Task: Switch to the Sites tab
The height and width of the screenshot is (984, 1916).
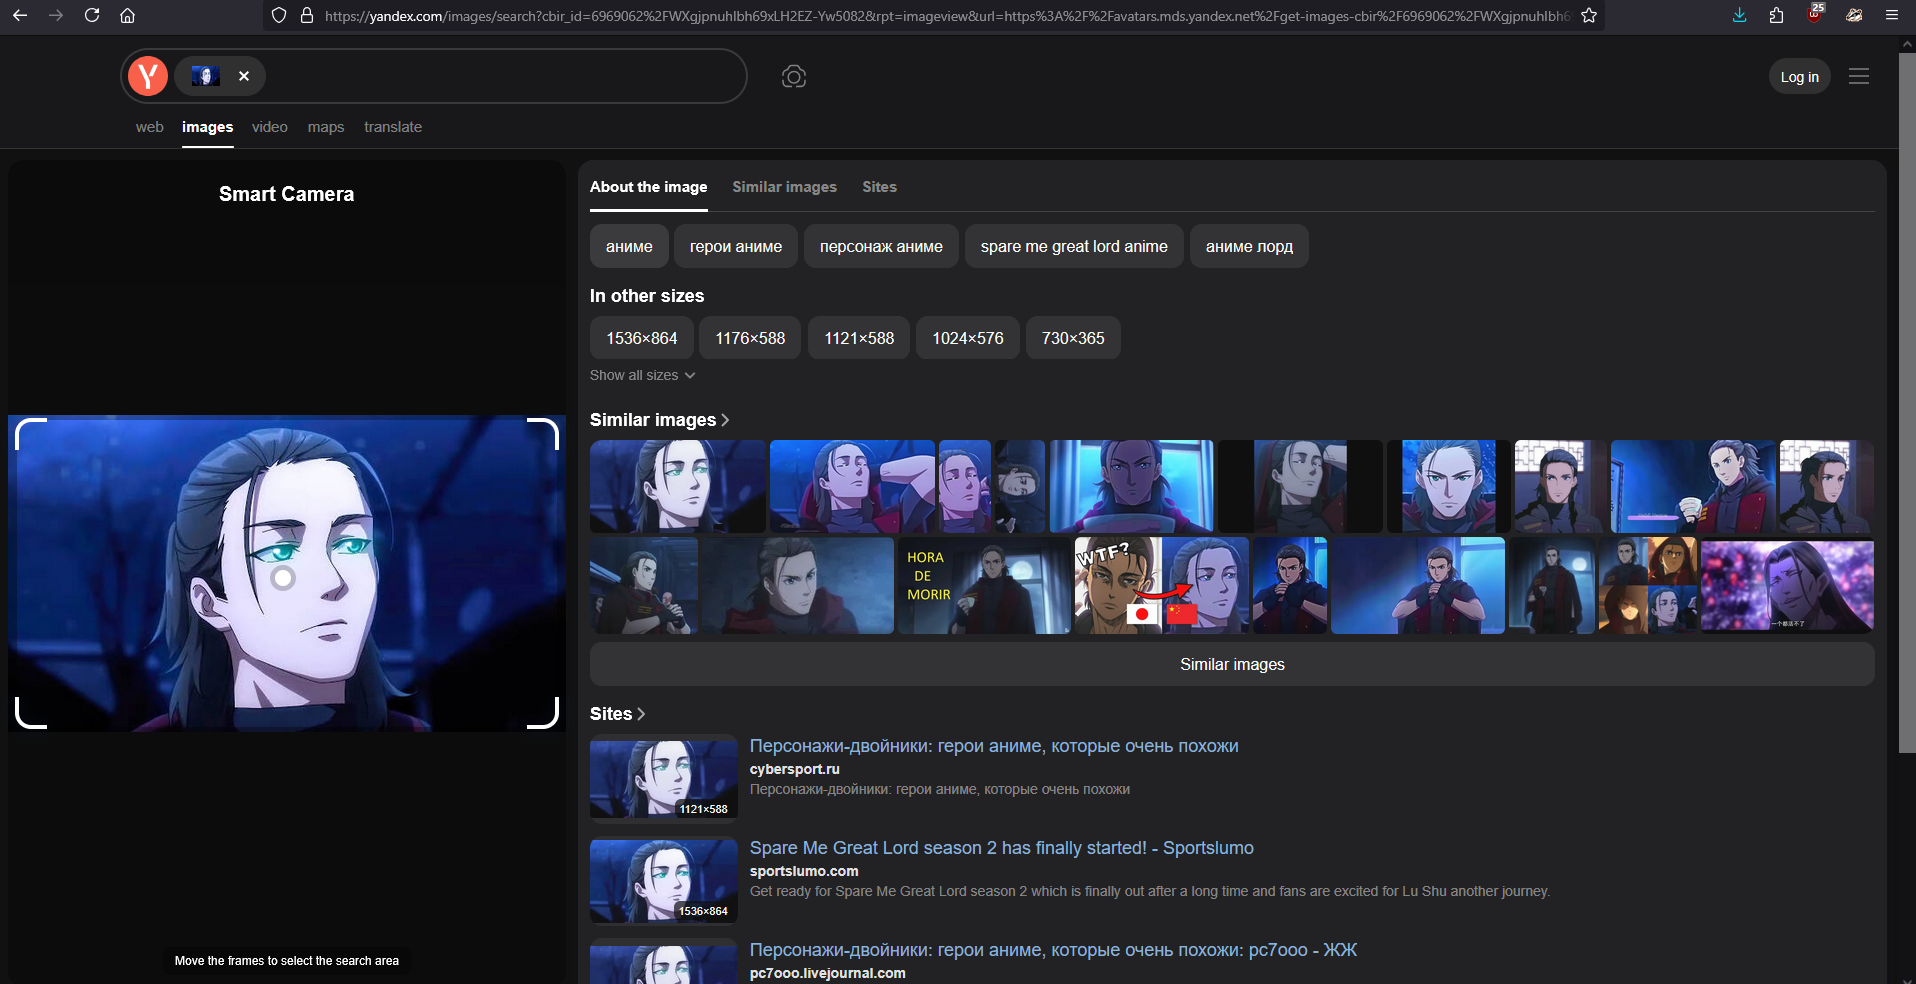Action: 879,187
